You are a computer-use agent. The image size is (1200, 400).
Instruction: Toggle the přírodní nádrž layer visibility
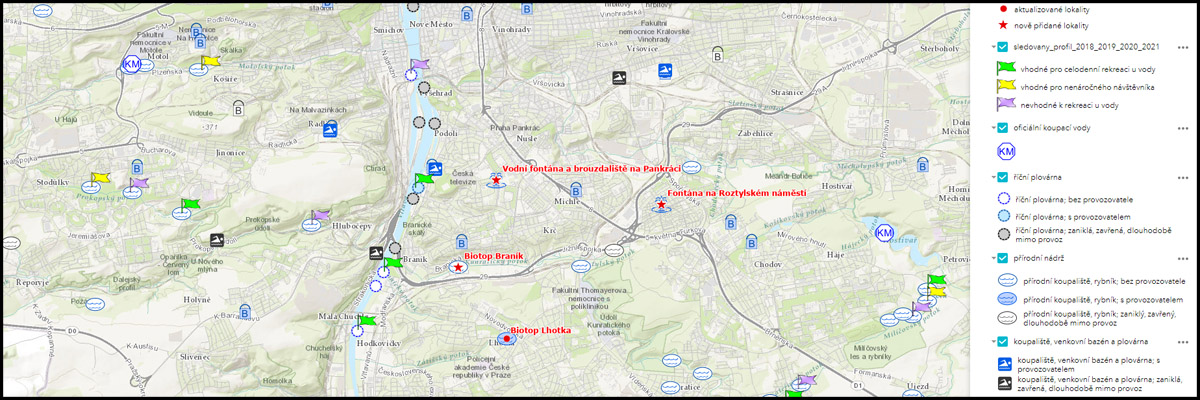[x=1002, y=258]
